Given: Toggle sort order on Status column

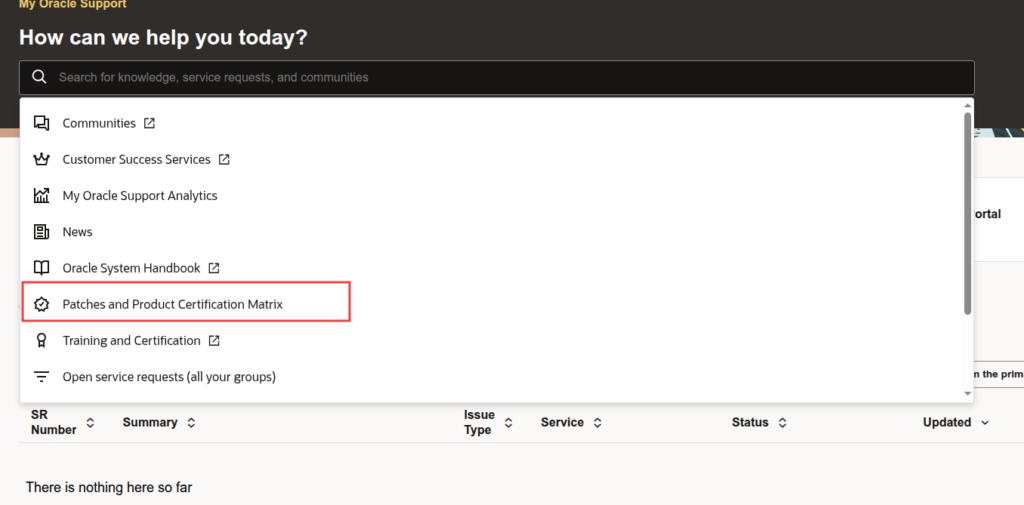Looking at the screenshot, I should tap(782, 423).
